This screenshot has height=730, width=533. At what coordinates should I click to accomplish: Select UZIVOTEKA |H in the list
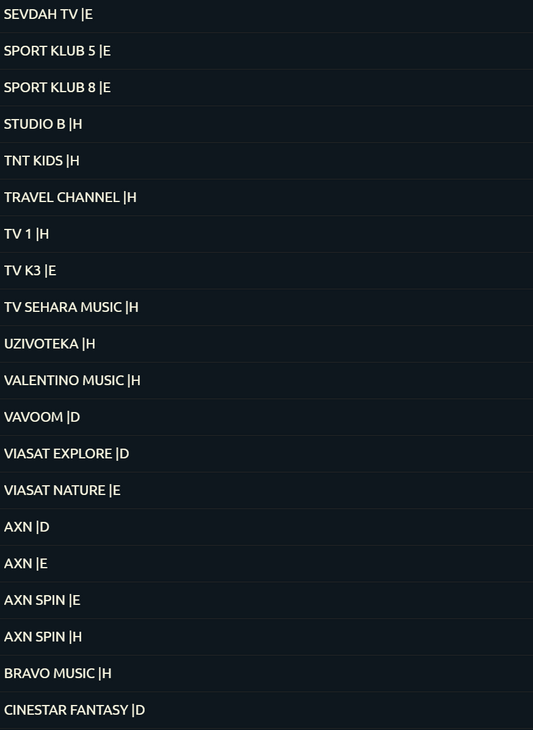266,344
